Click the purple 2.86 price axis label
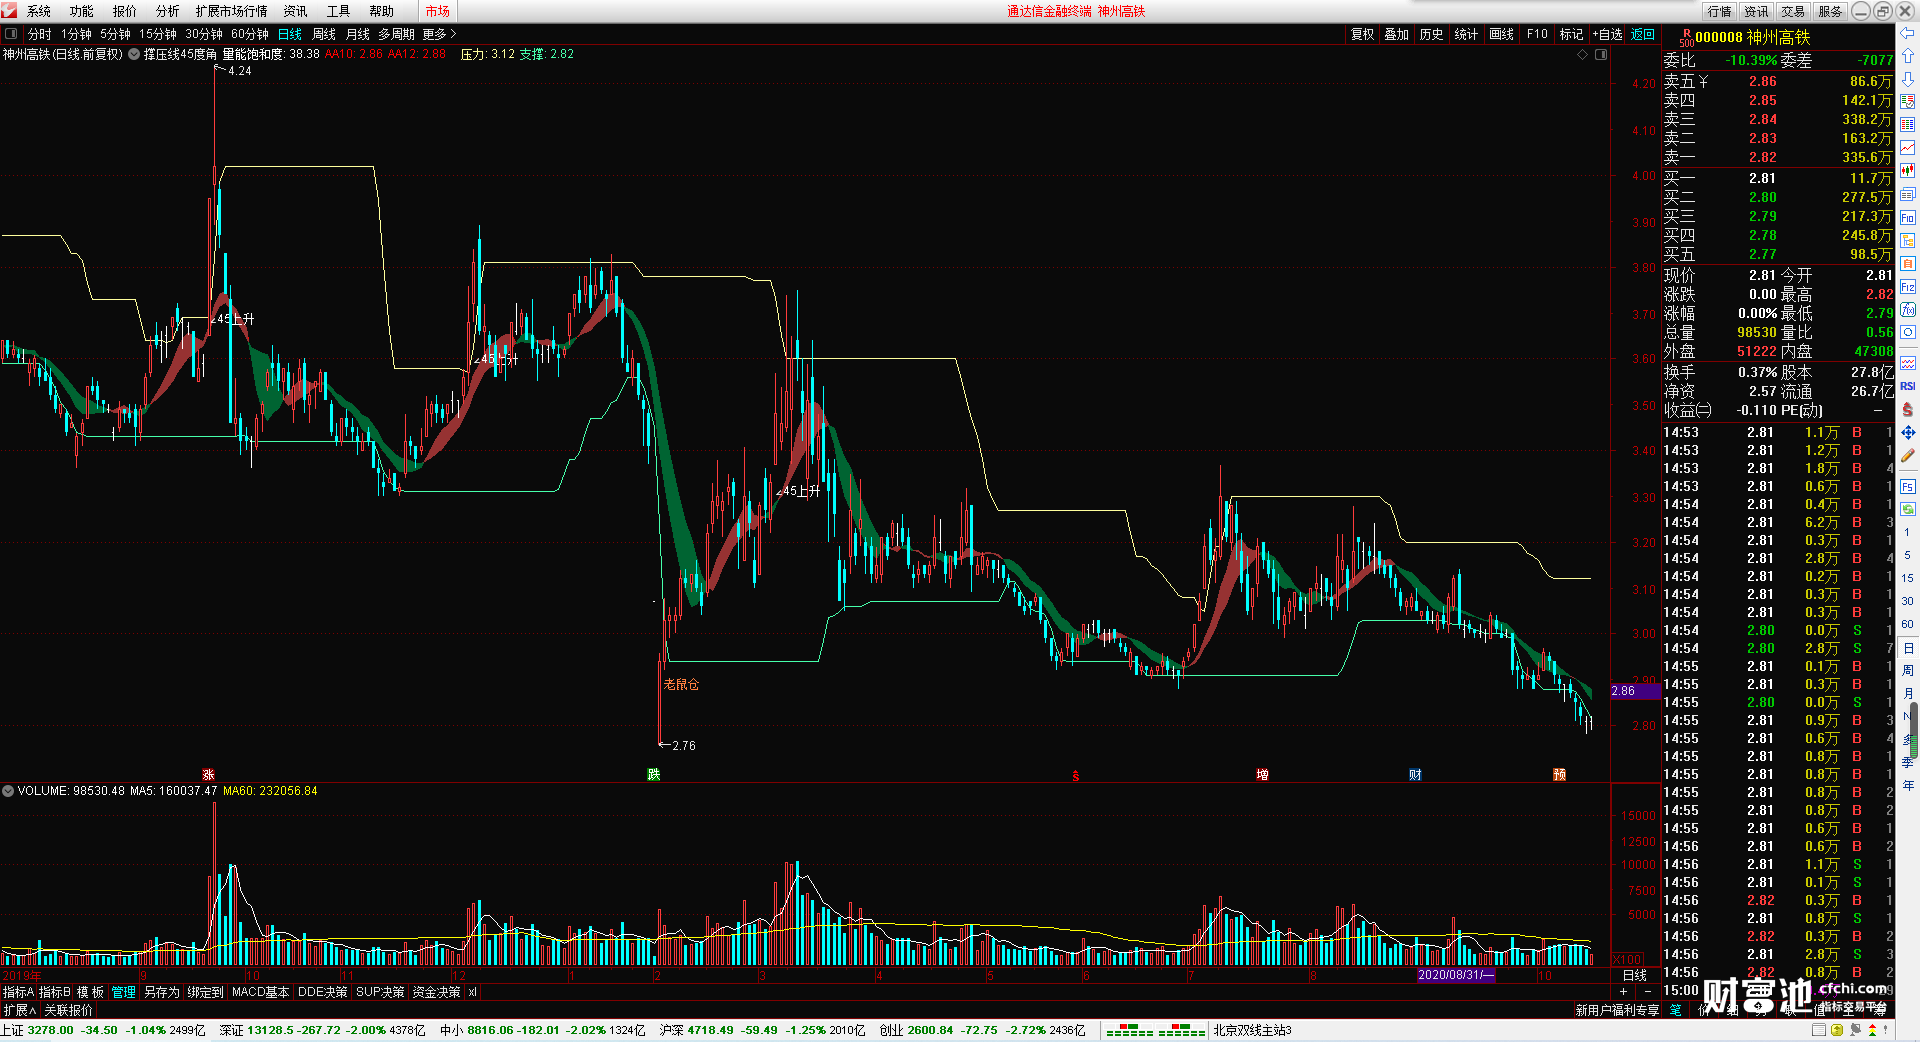Viewport: 1920px width, 1042px height. pos(1634,691)
